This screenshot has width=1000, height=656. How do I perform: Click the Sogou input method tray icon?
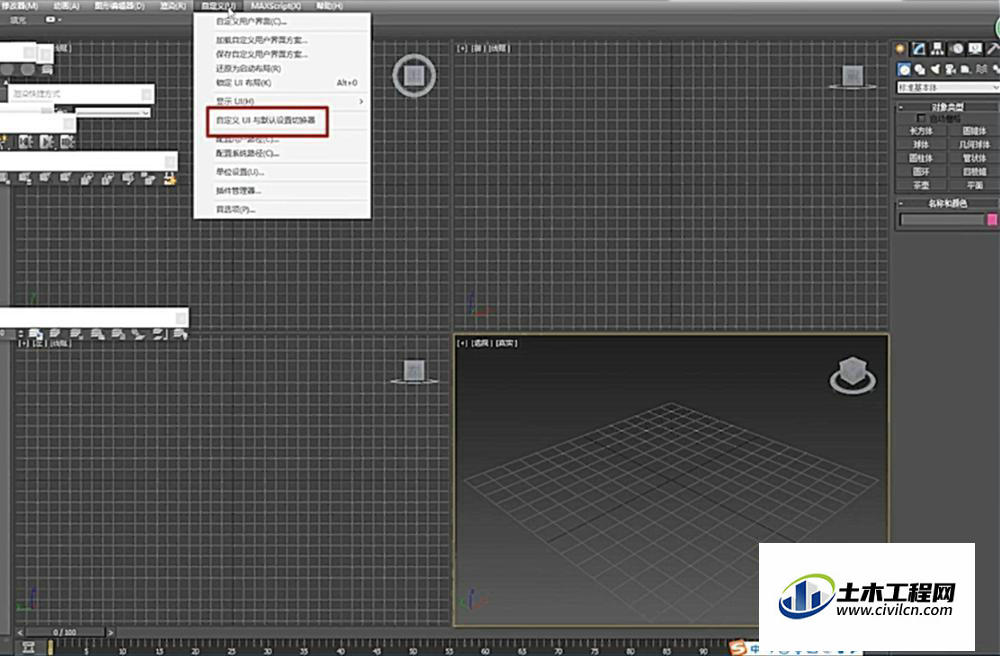pos(739,647)
